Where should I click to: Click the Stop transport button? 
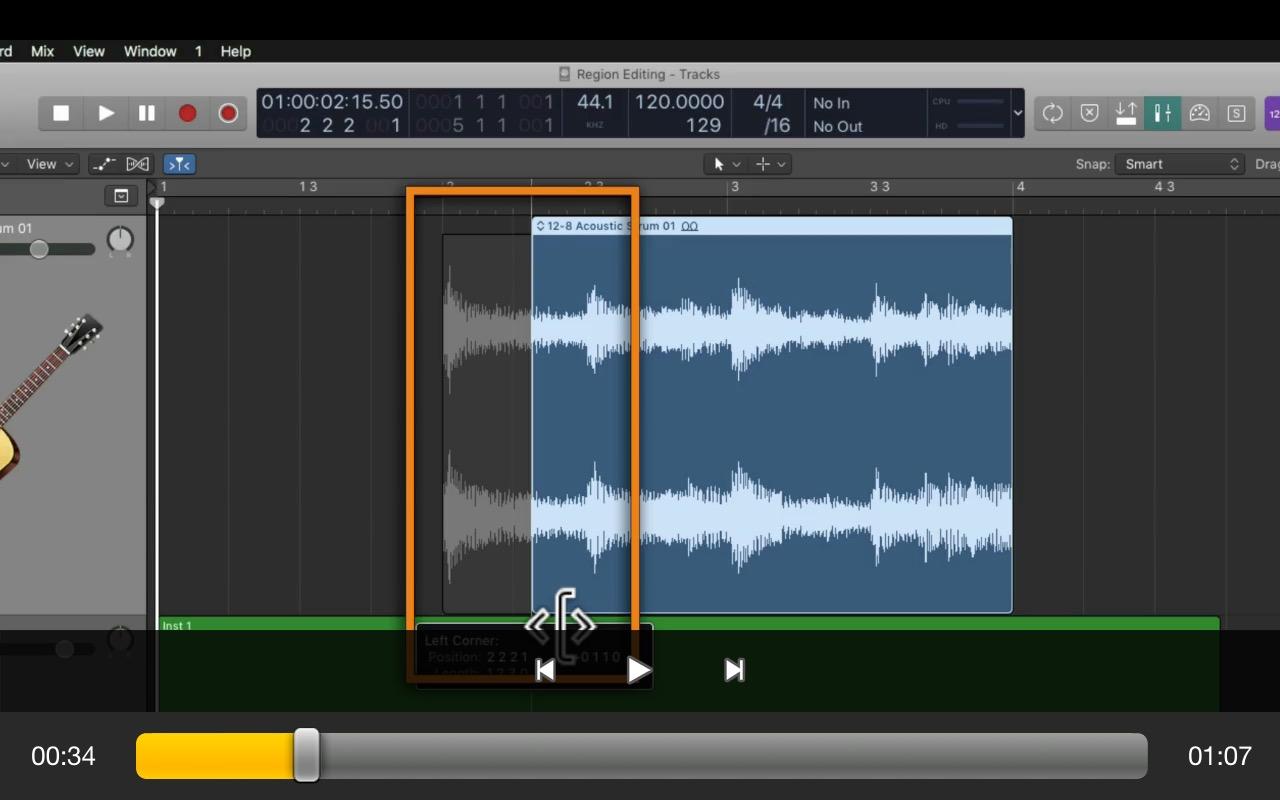point(61,113)
